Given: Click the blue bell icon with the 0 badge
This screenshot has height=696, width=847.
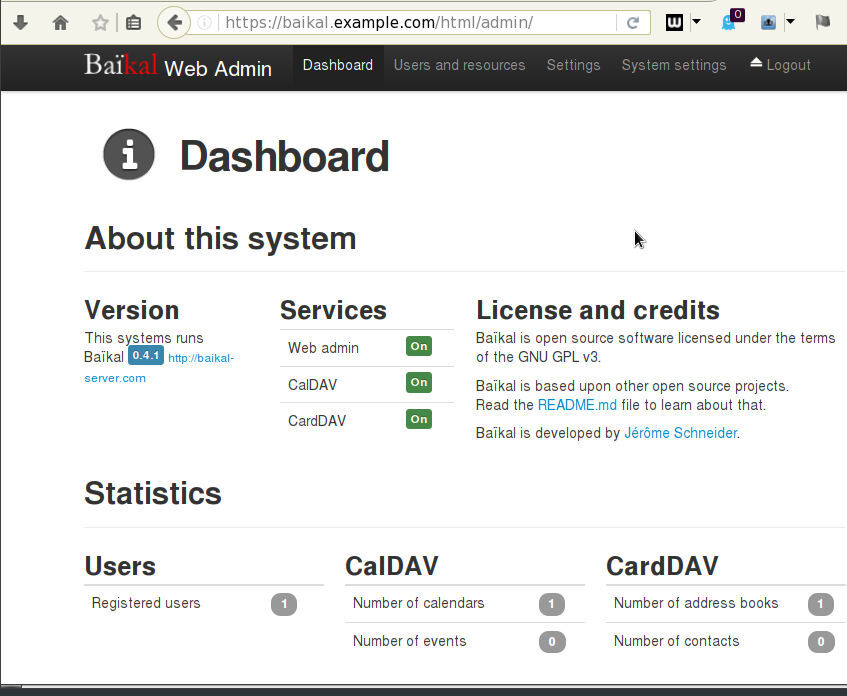Looking at the screenshot, I should click(x=729, y=22).
